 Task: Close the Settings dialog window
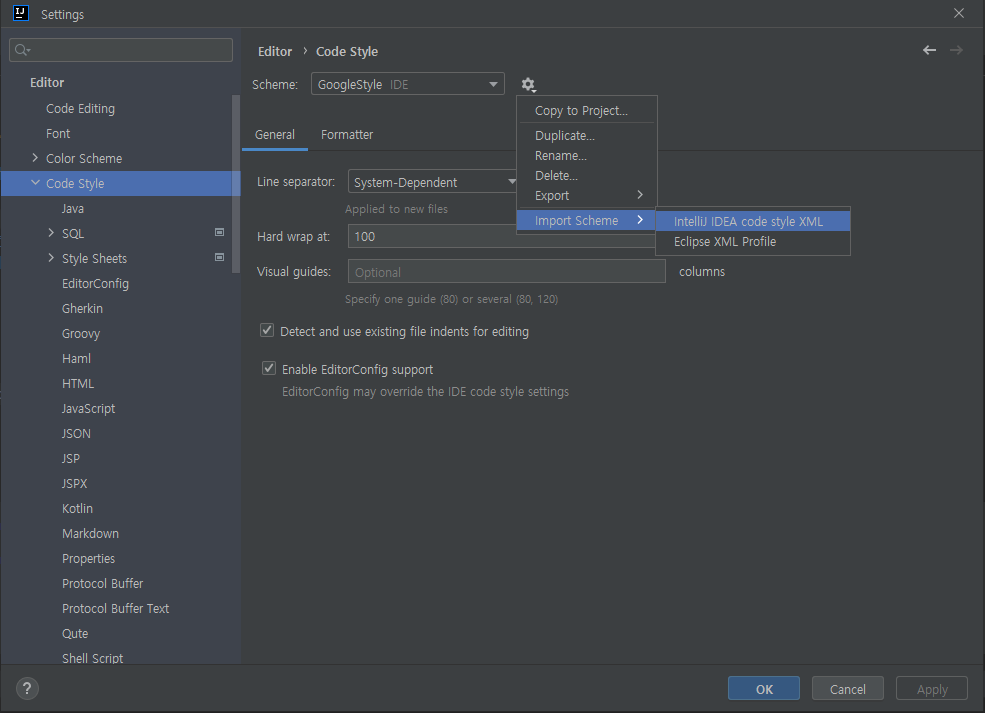pyautogui.click(x=959, y=13)
